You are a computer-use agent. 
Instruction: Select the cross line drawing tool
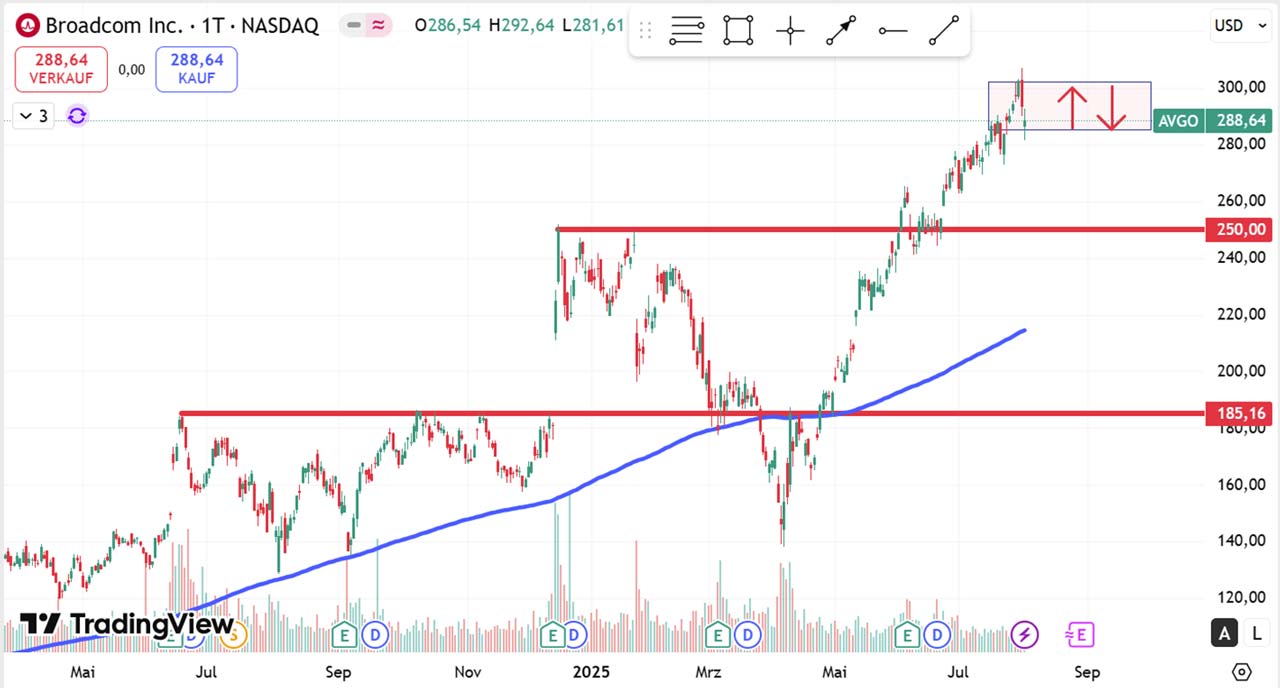coord(790,31)
